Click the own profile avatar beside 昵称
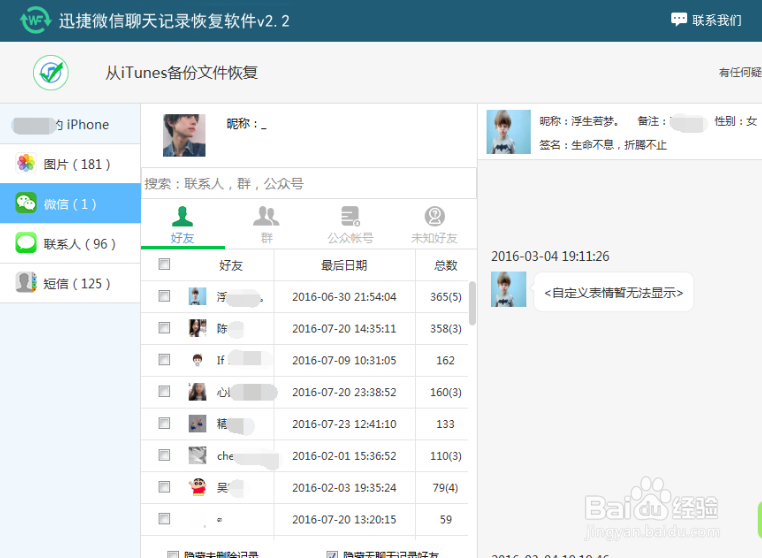The image size is (762, 558). pyautogui.click(x=184, y=135)
